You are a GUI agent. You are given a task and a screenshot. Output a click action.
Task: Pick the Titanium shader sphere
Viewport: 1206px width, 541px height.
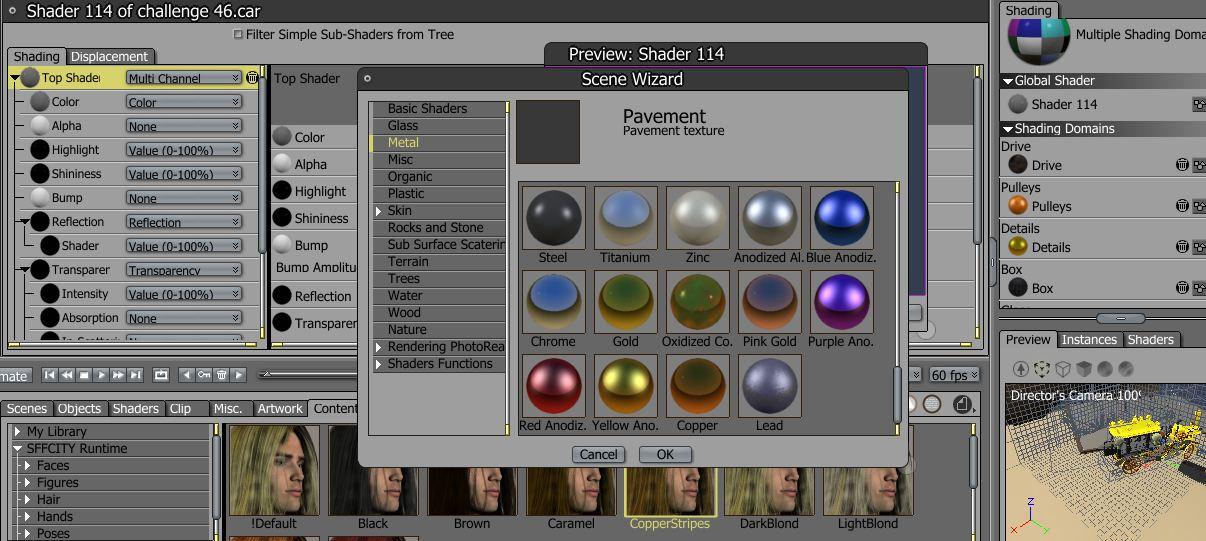[x=625, y=217]
